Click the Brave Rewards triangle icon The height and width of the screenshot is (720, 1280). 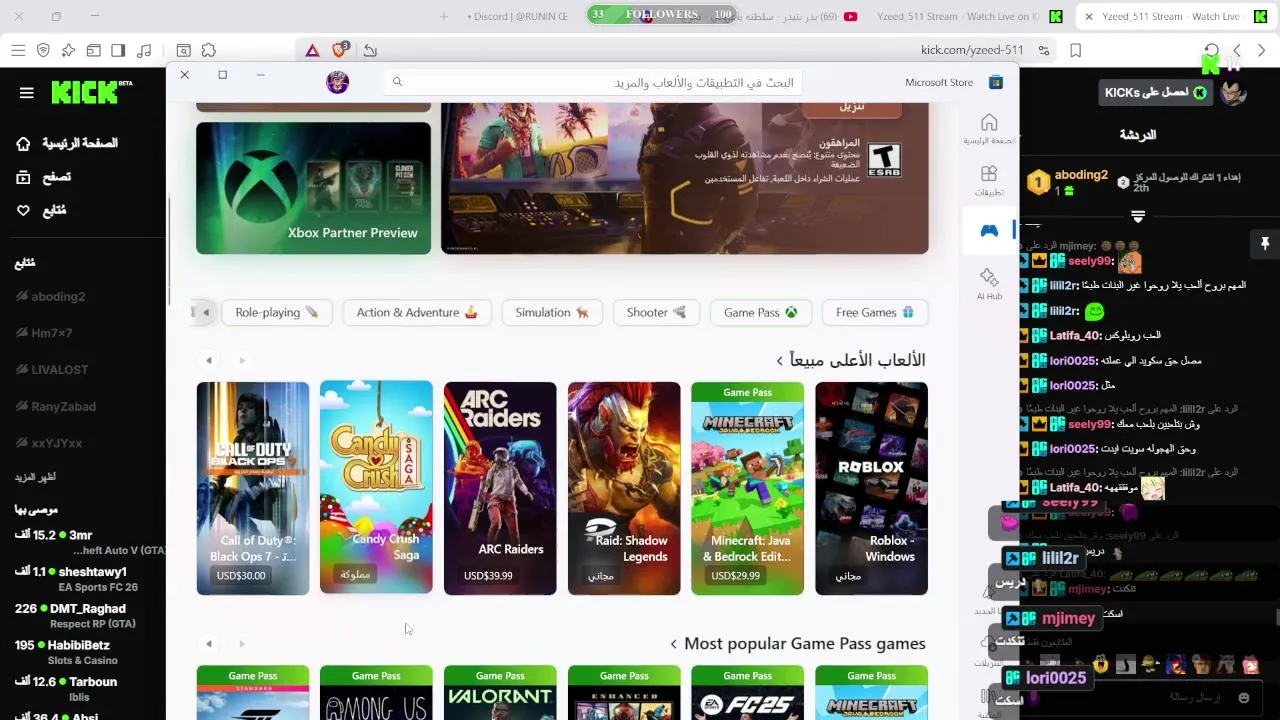tap(312, 50)
